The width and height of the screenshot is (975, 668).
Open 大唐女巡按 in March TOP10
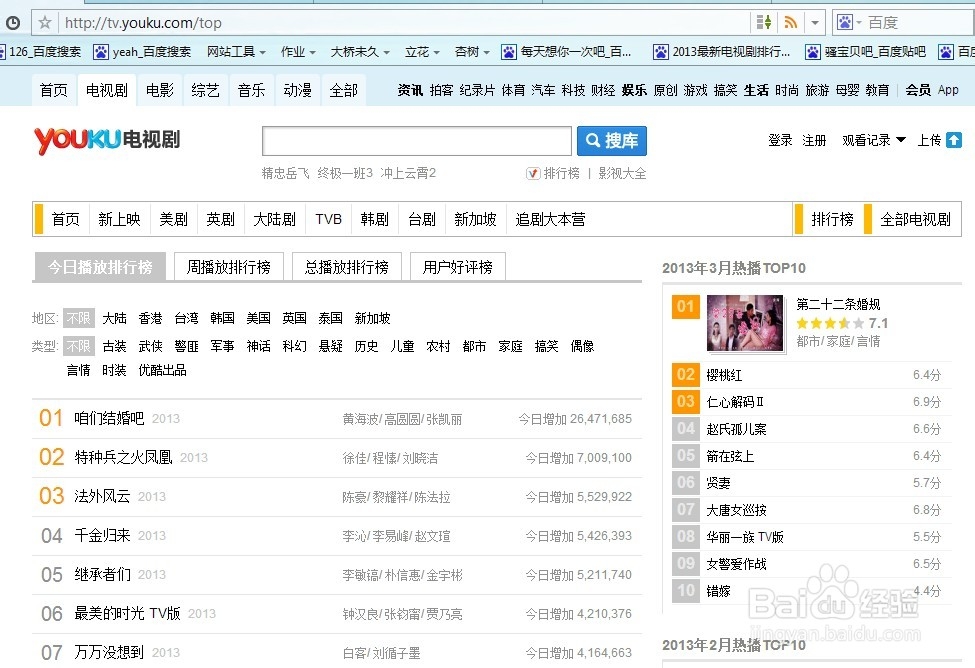point(736,510)
